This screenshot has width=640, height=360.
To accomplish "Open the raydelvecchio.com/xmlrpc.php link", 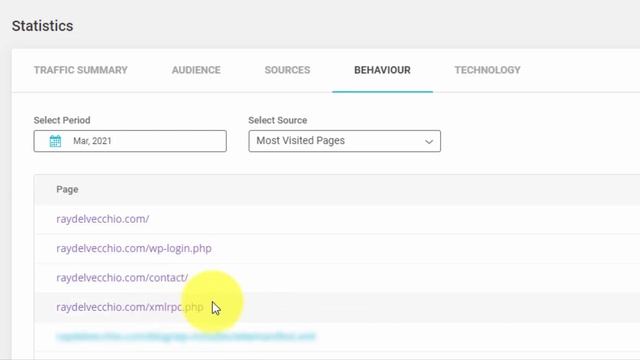I will [x=130, y=307].
